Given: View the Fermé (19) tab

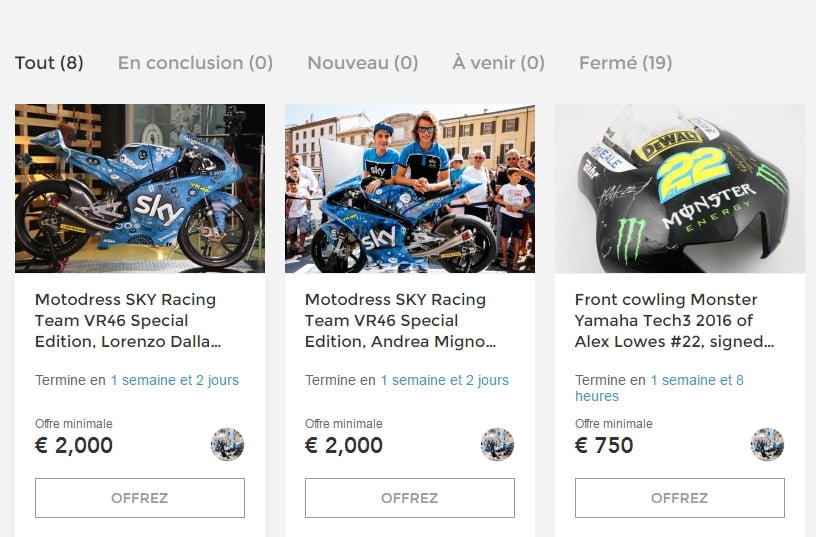Looking at the screenshot, I should (626, 63).
